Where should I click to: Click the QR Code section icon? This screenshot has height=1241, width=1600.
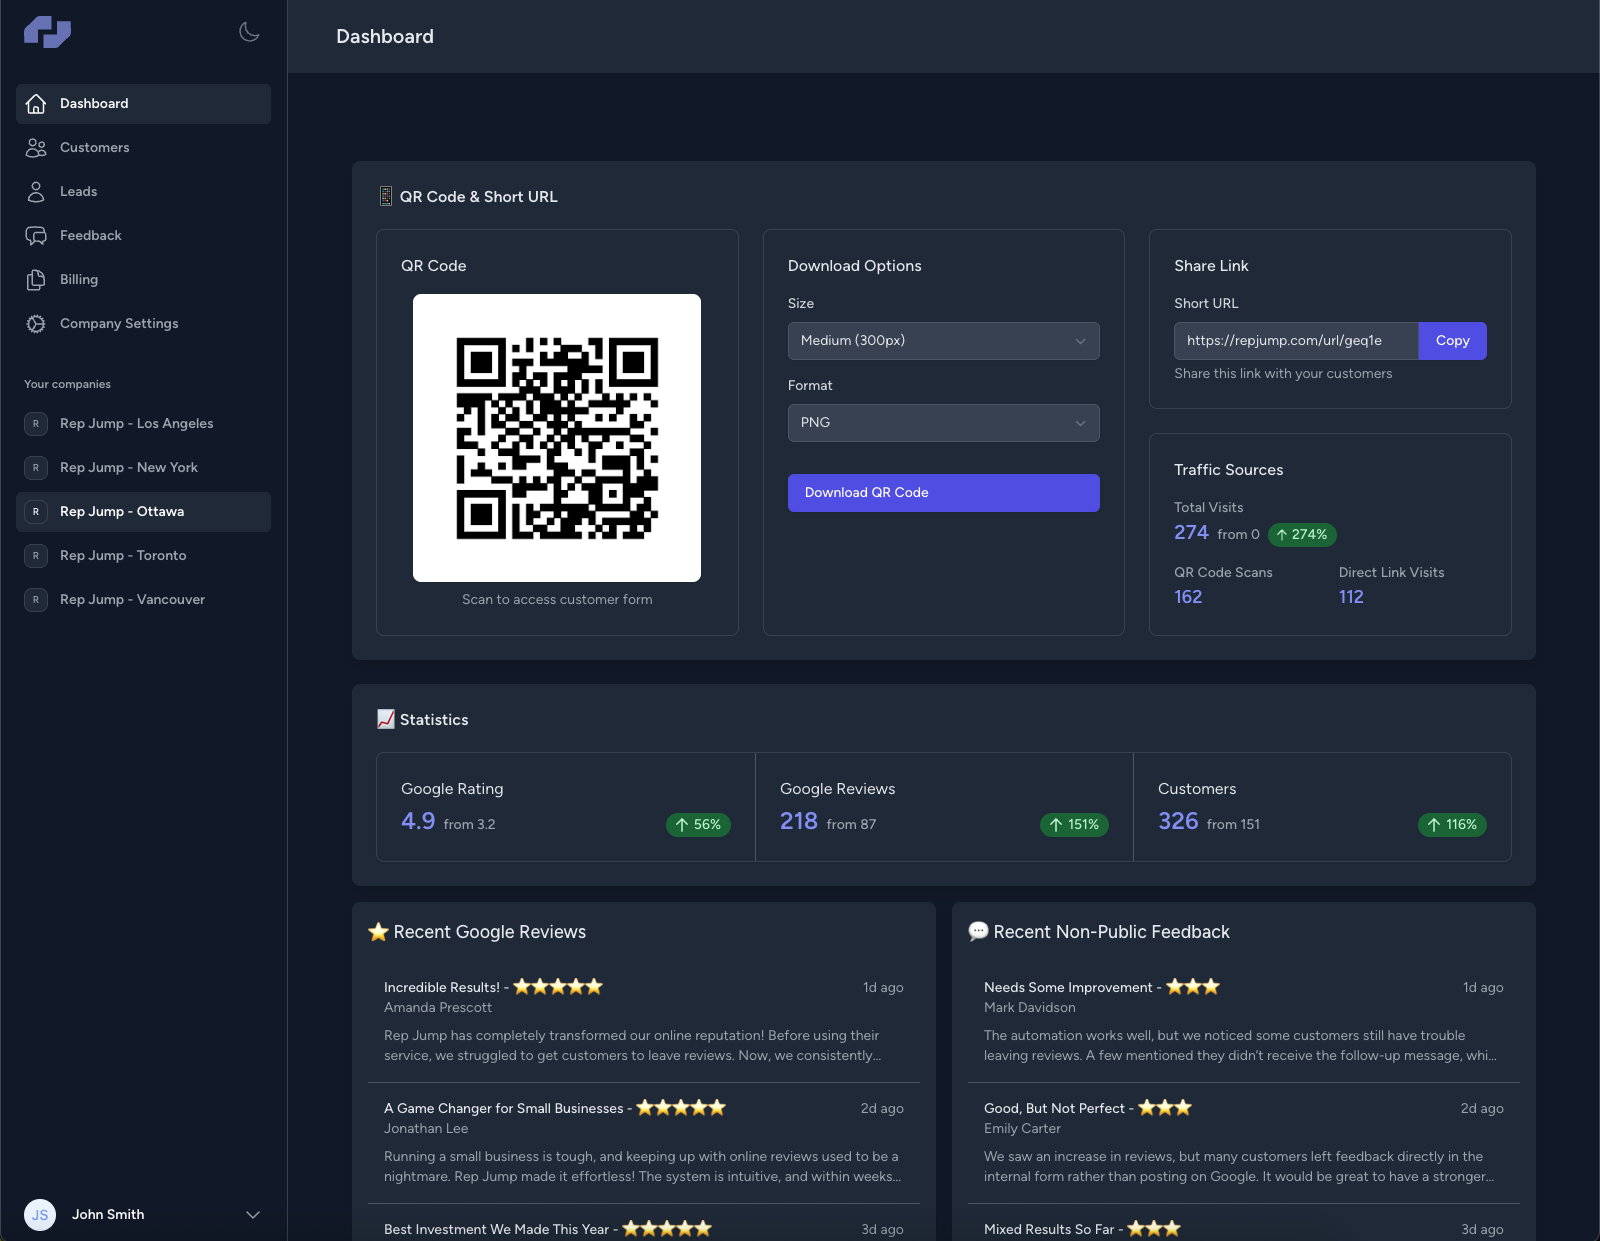pyautogui.click(x=385, y=196)
